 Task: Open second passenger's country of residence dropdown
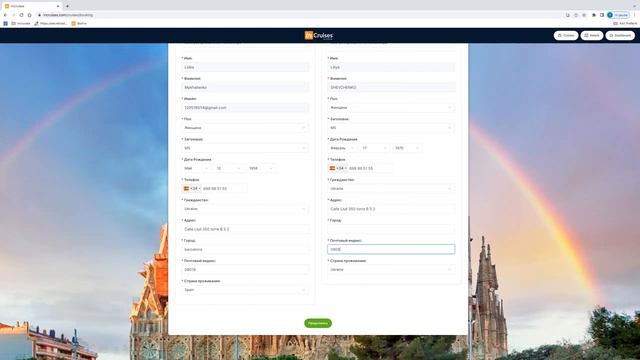coord(391,269)
